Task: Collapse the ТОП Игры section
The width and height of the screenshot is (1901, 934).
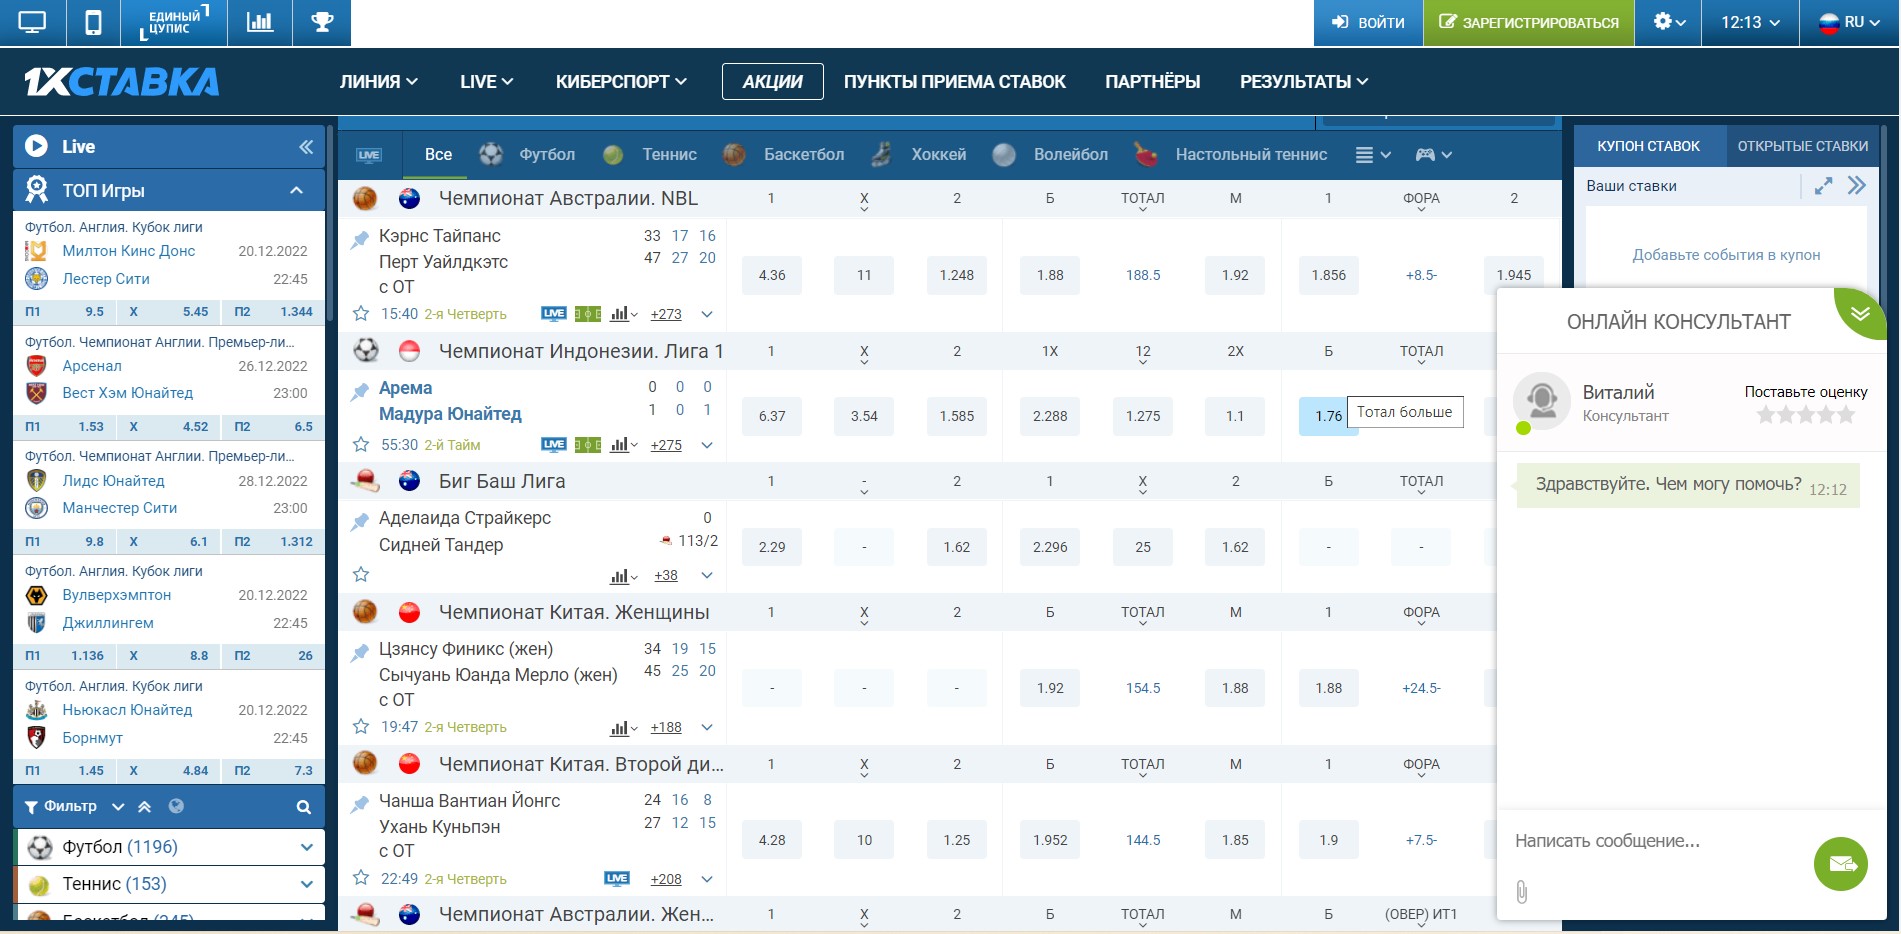Action: pos(297,190)
